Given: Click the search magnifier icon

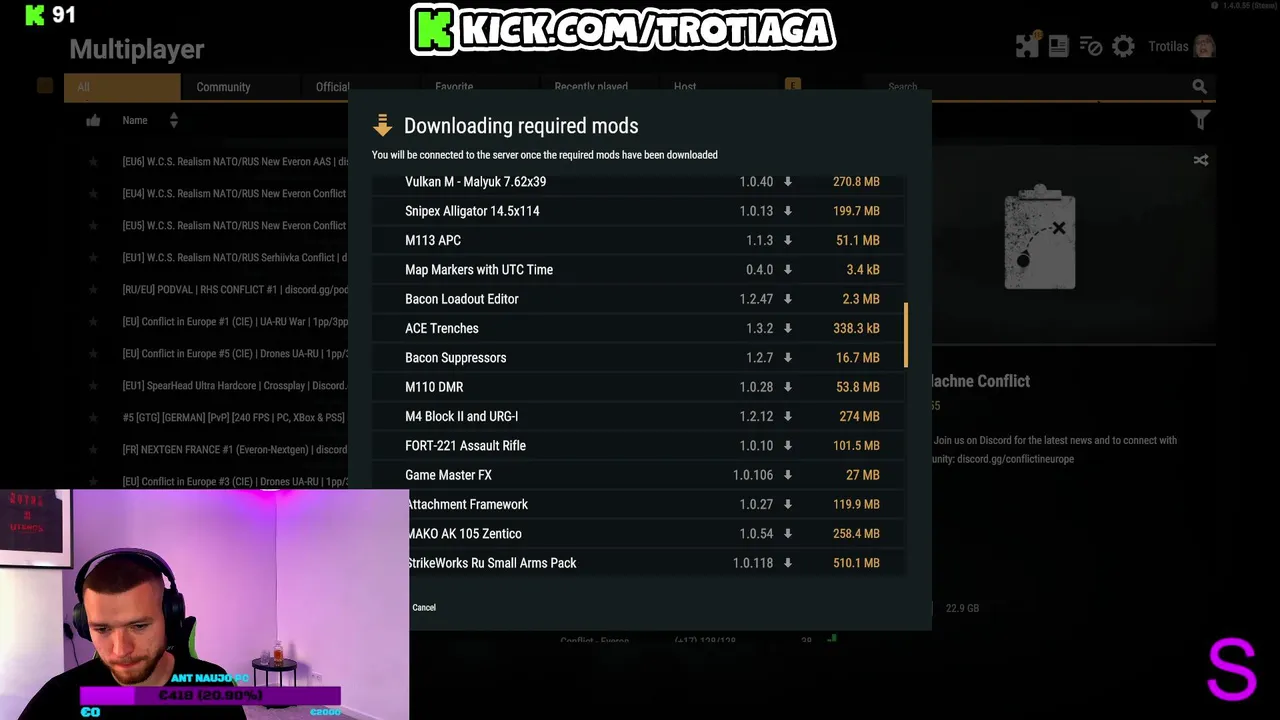Looking at the screenshot, I should click(1199, 87).
